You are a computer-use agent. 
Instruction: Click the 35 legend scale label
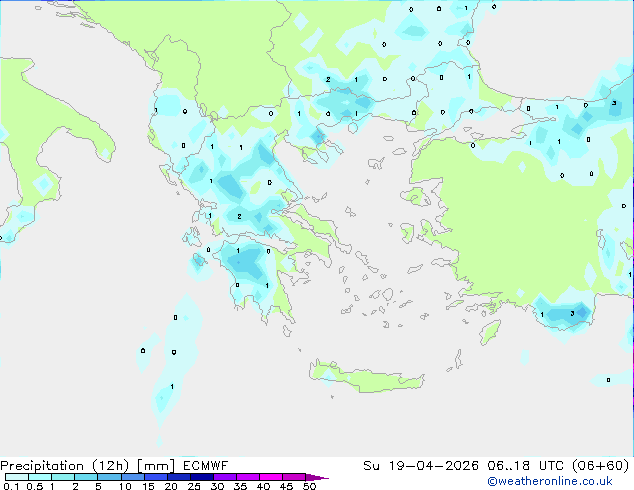point(240,486)
